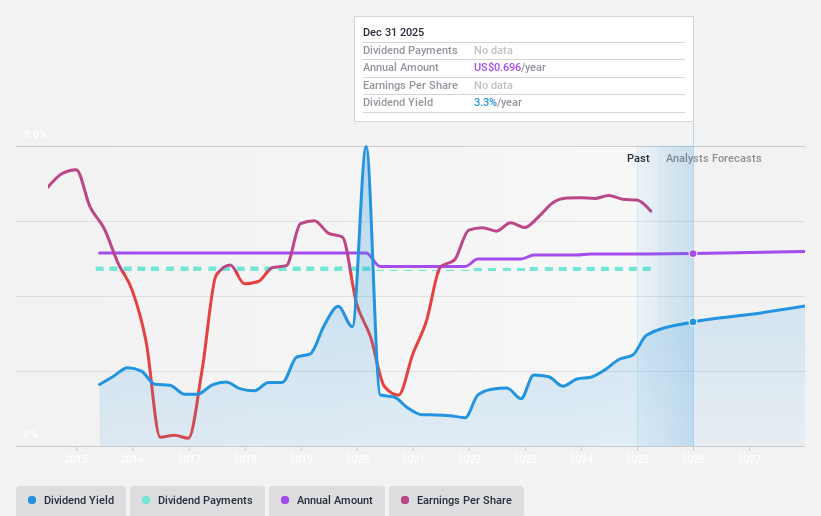
Task: Toggle the Dividend Yield legend button
Action: (71, 500)
